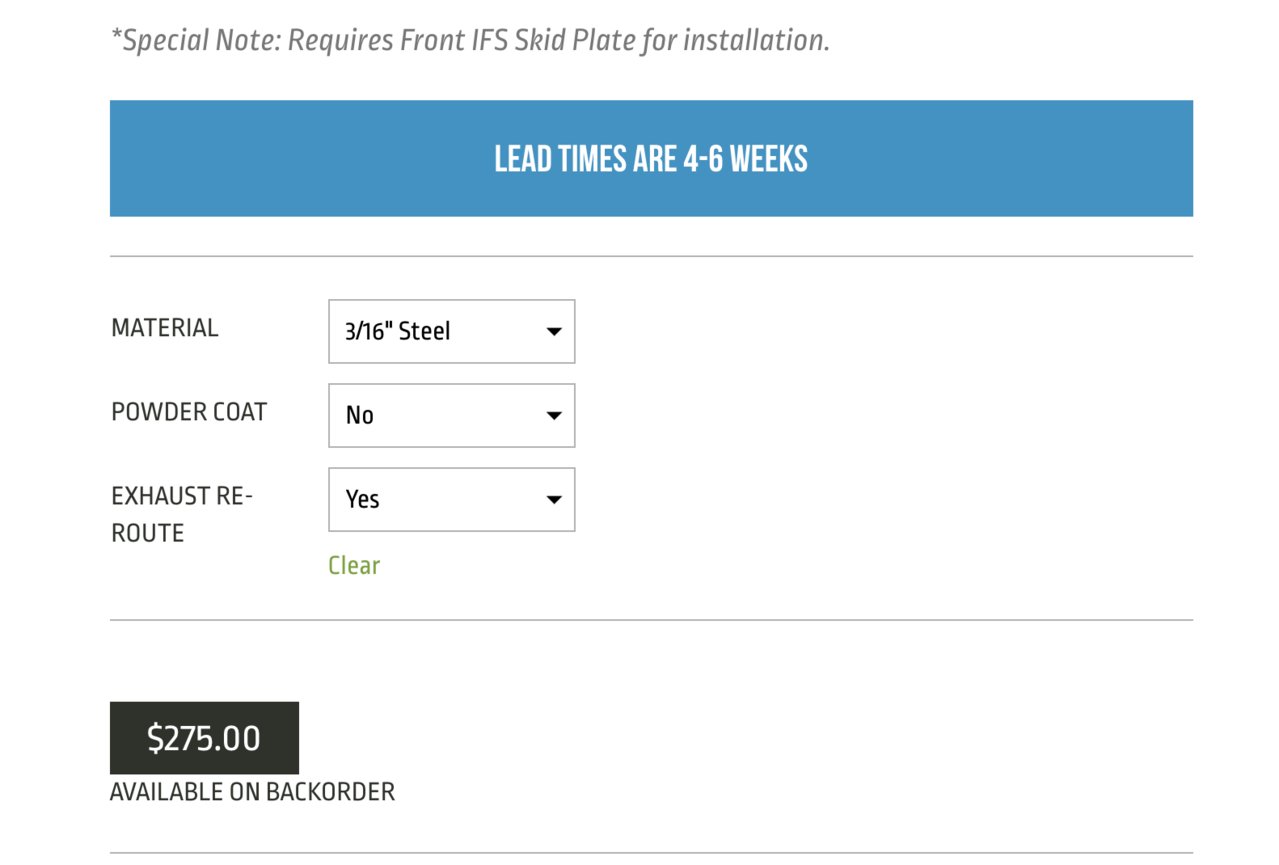Screen dimensions: 1279x865
Task: Click the POWDER COAT field label
Action: click(189, 412)
